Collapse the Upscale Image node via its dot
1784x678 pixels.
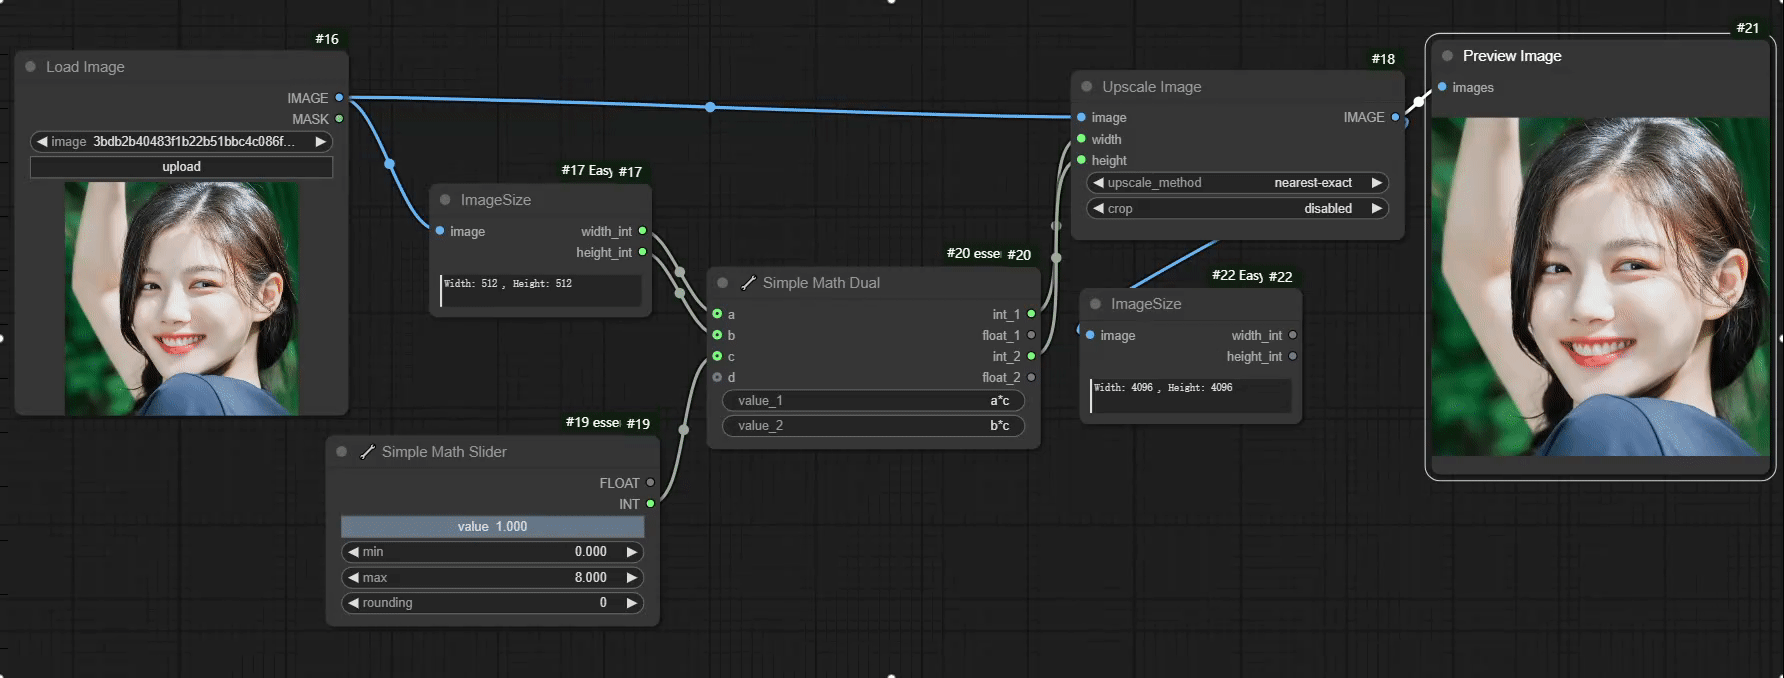click(1087, 87)
